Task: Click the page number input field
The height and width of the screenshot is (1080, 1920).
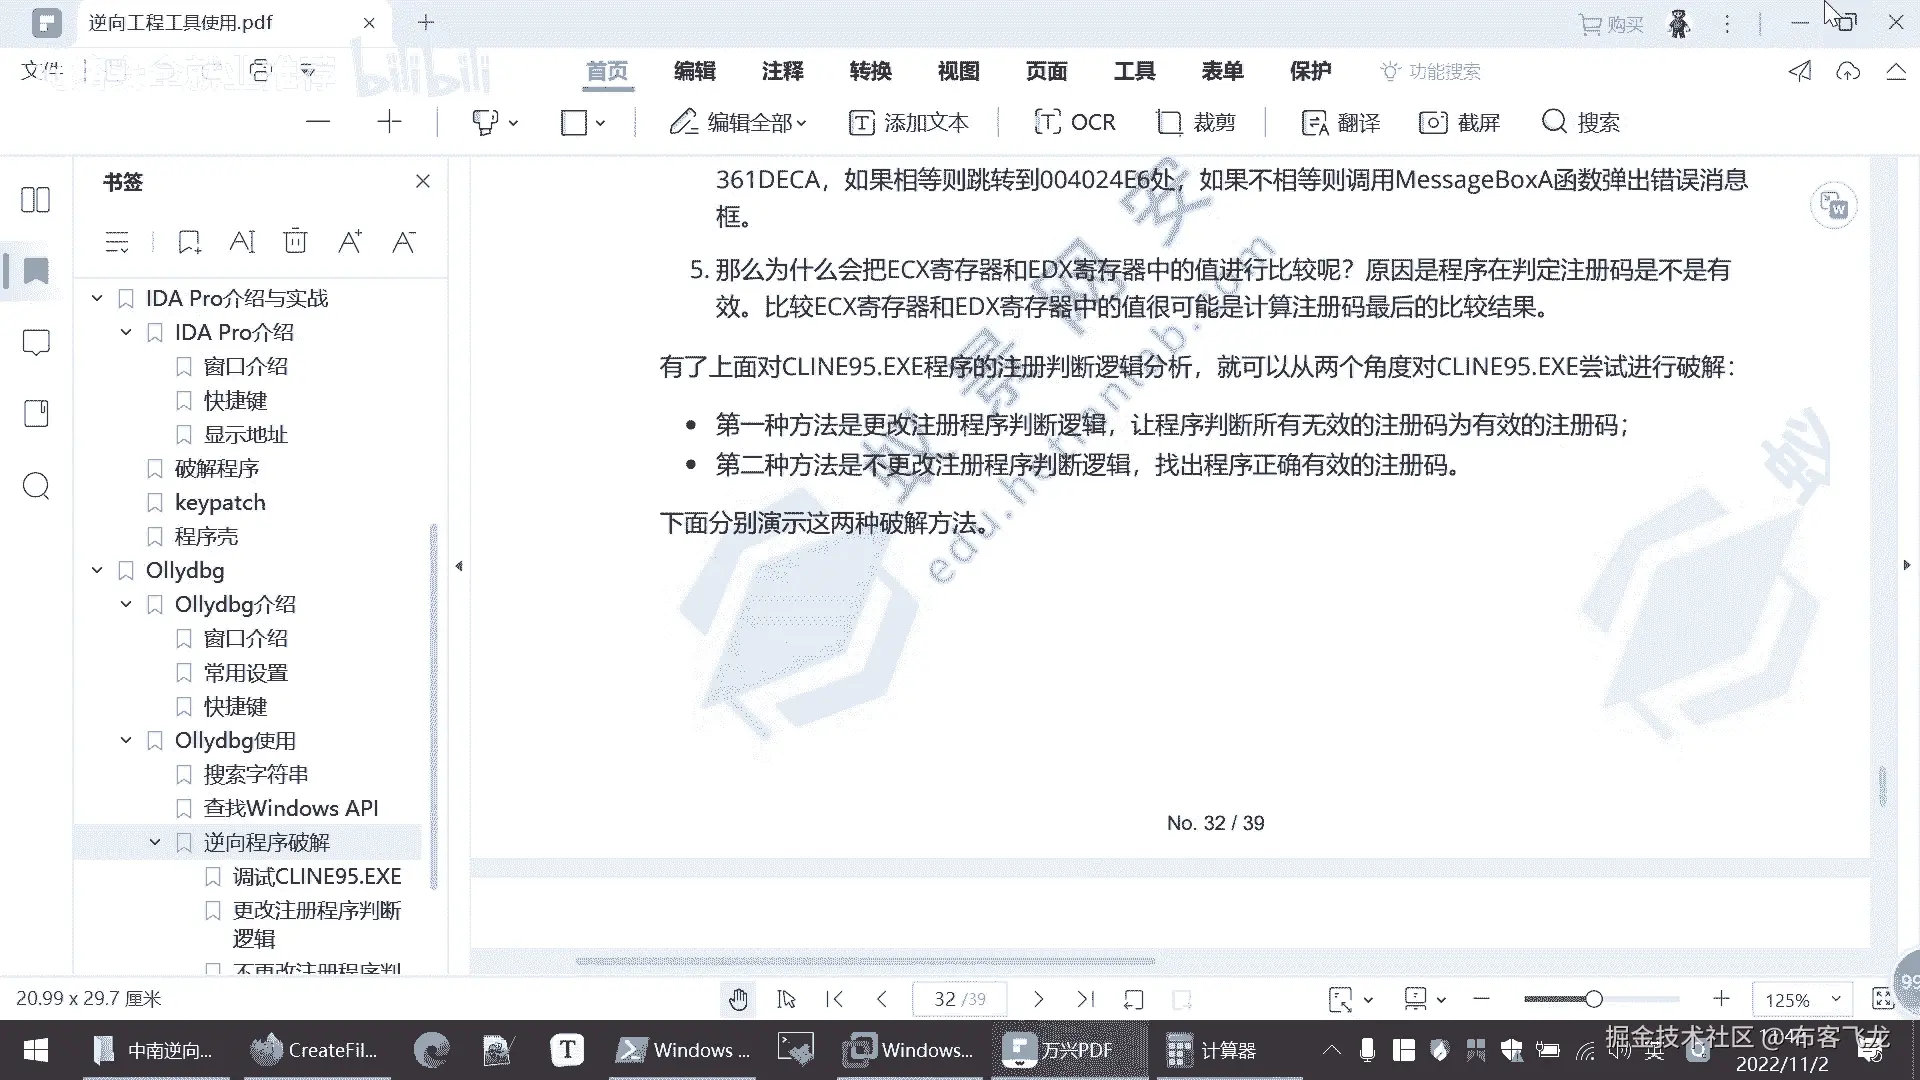Action: (x=958, y=999)
